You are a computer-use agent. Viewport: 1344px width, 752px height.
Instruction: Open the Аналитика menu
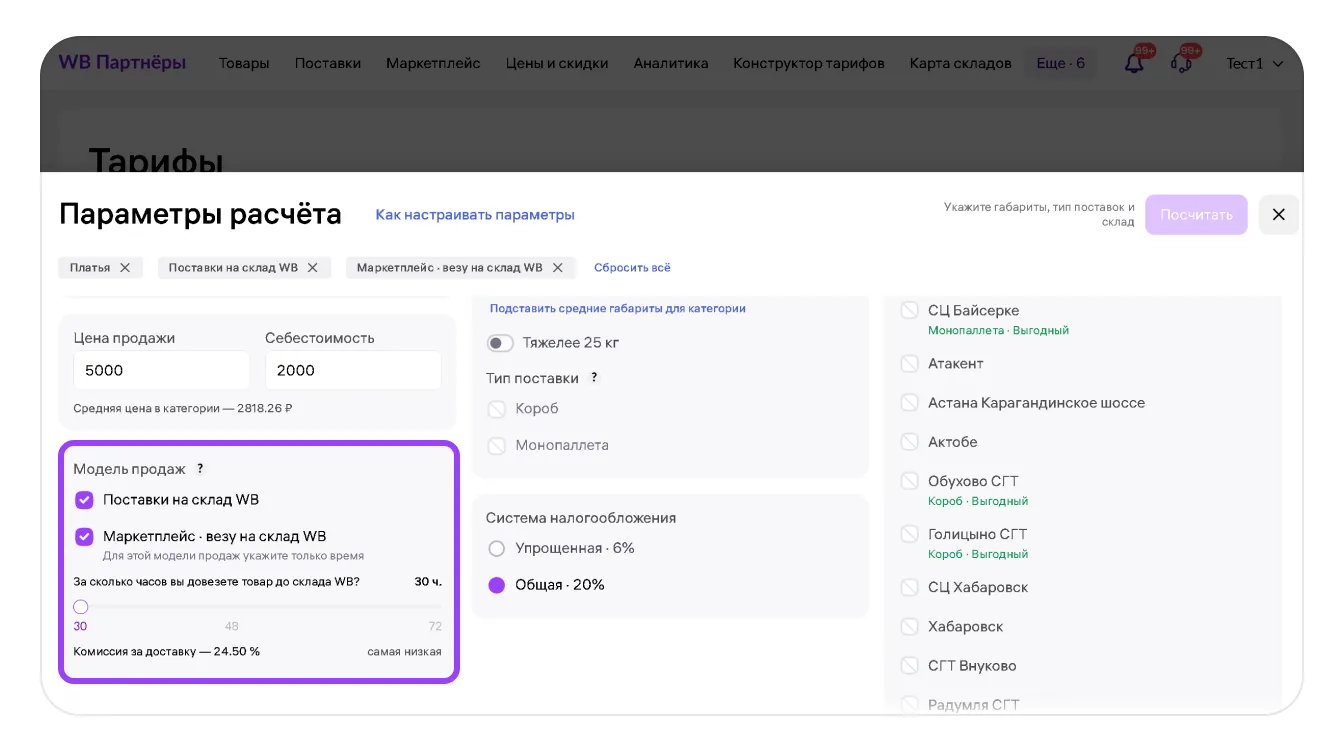pos(671,63)
